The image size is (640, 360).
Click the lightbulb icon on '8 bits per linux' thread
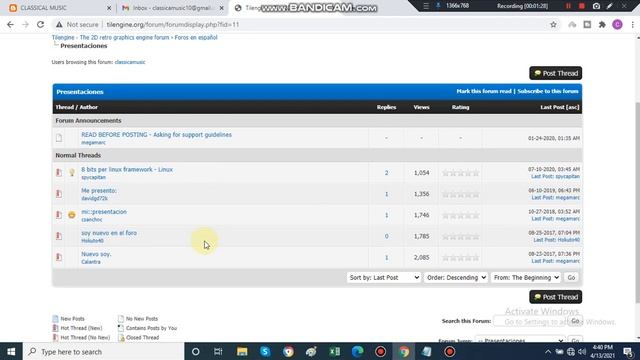[x=72, y=173]
